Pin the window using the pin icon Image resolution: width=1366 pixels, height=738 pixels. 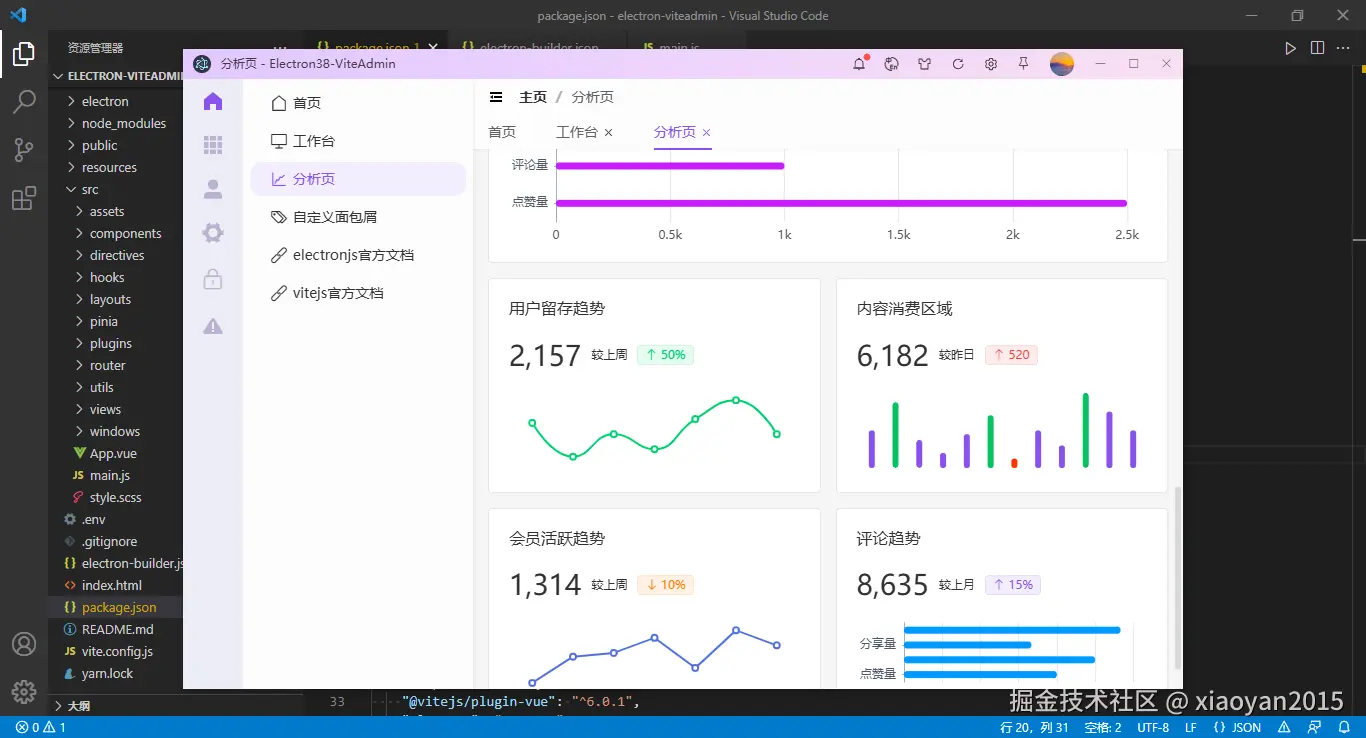(x=1023, y=63)
